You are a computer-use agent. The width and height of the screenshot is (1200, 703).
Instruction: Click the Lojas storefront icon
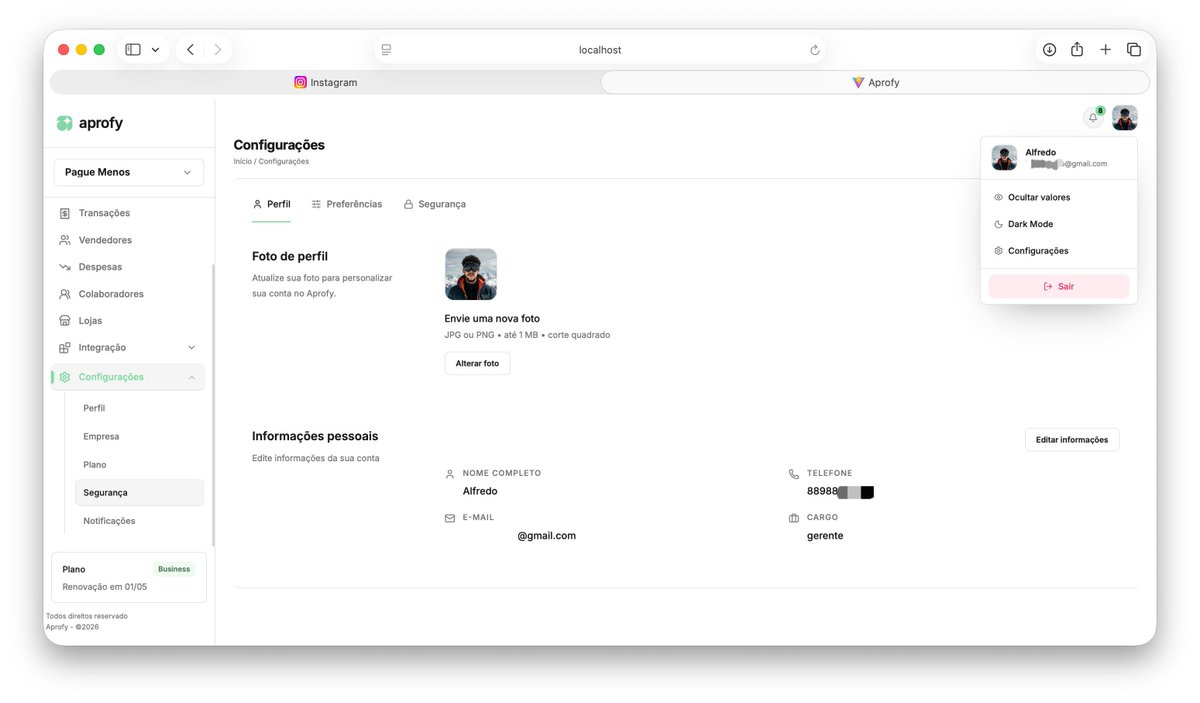(65, 321)
